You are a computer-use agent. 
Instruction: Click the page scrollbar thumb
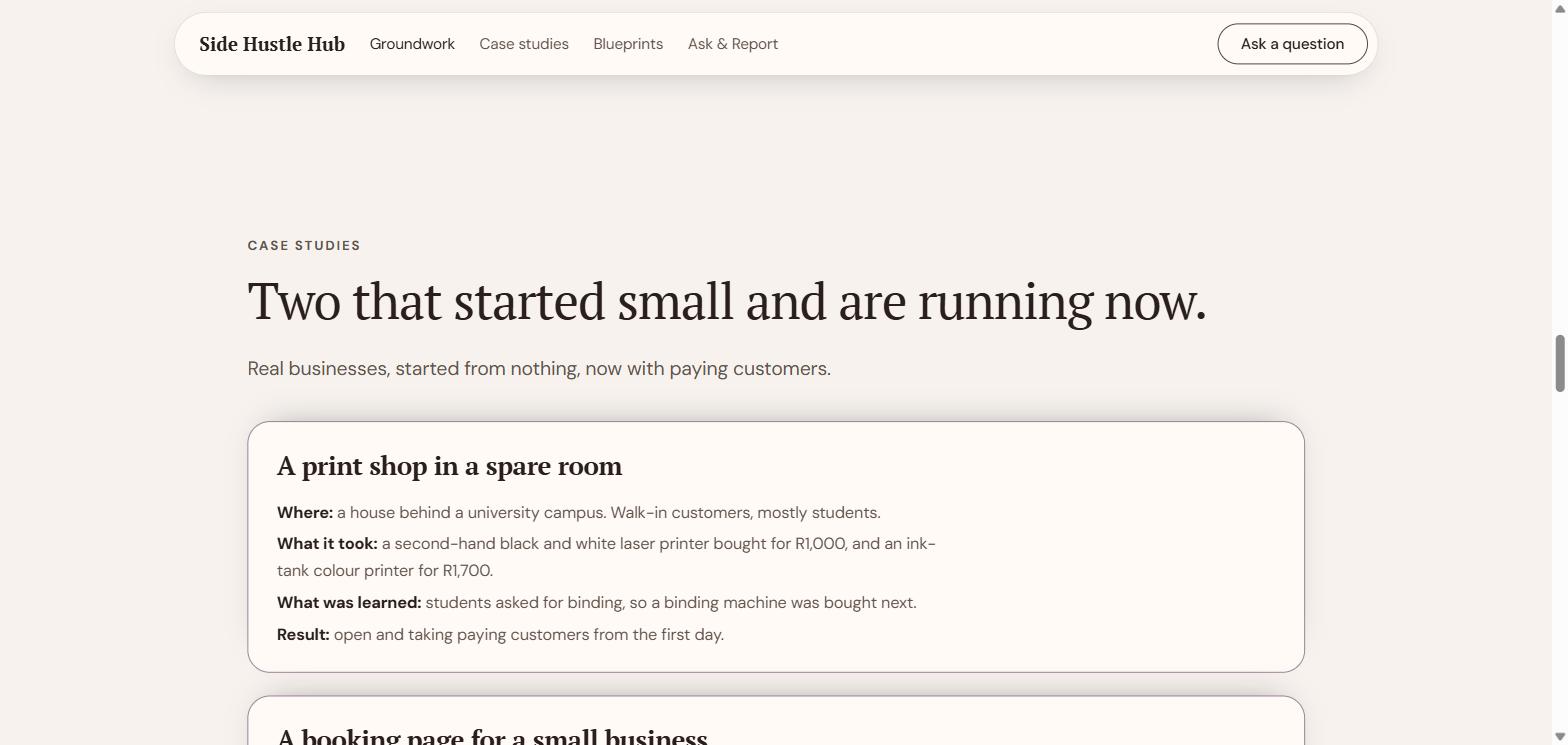[1559, 364]
